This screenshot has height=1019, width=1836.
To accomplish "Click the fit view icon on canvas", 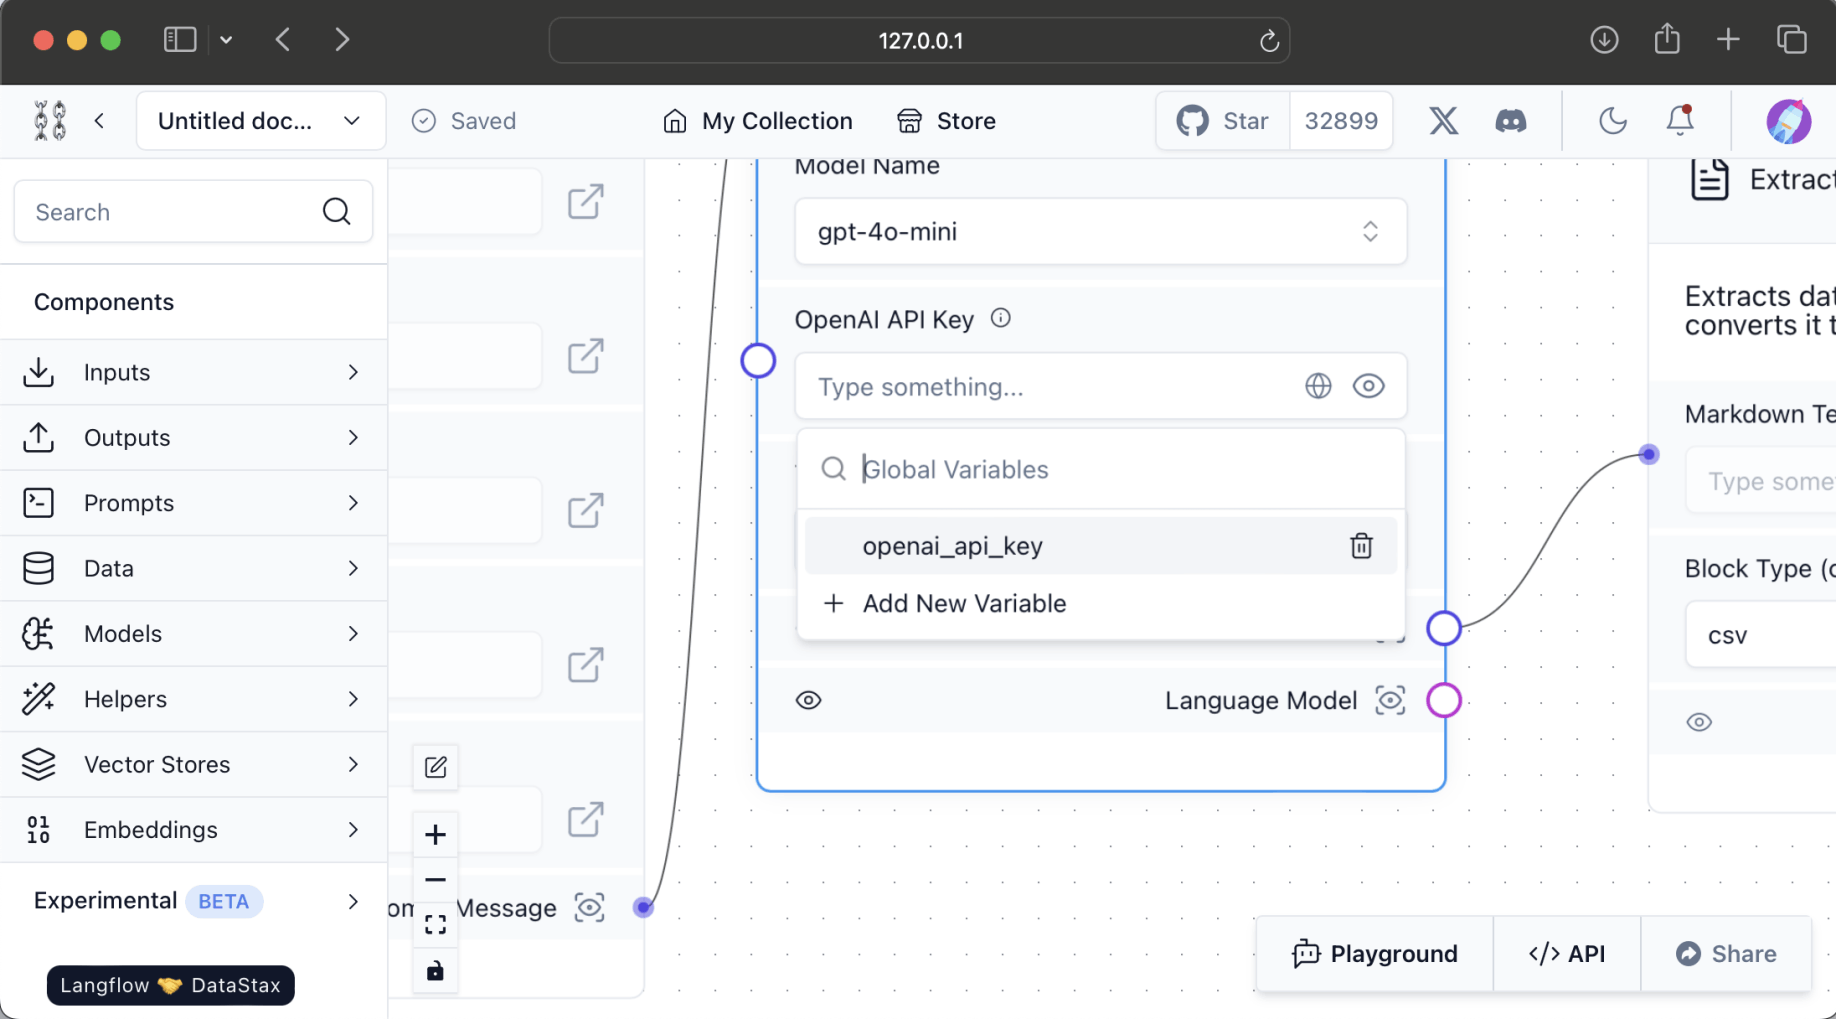I will (435, 925).
